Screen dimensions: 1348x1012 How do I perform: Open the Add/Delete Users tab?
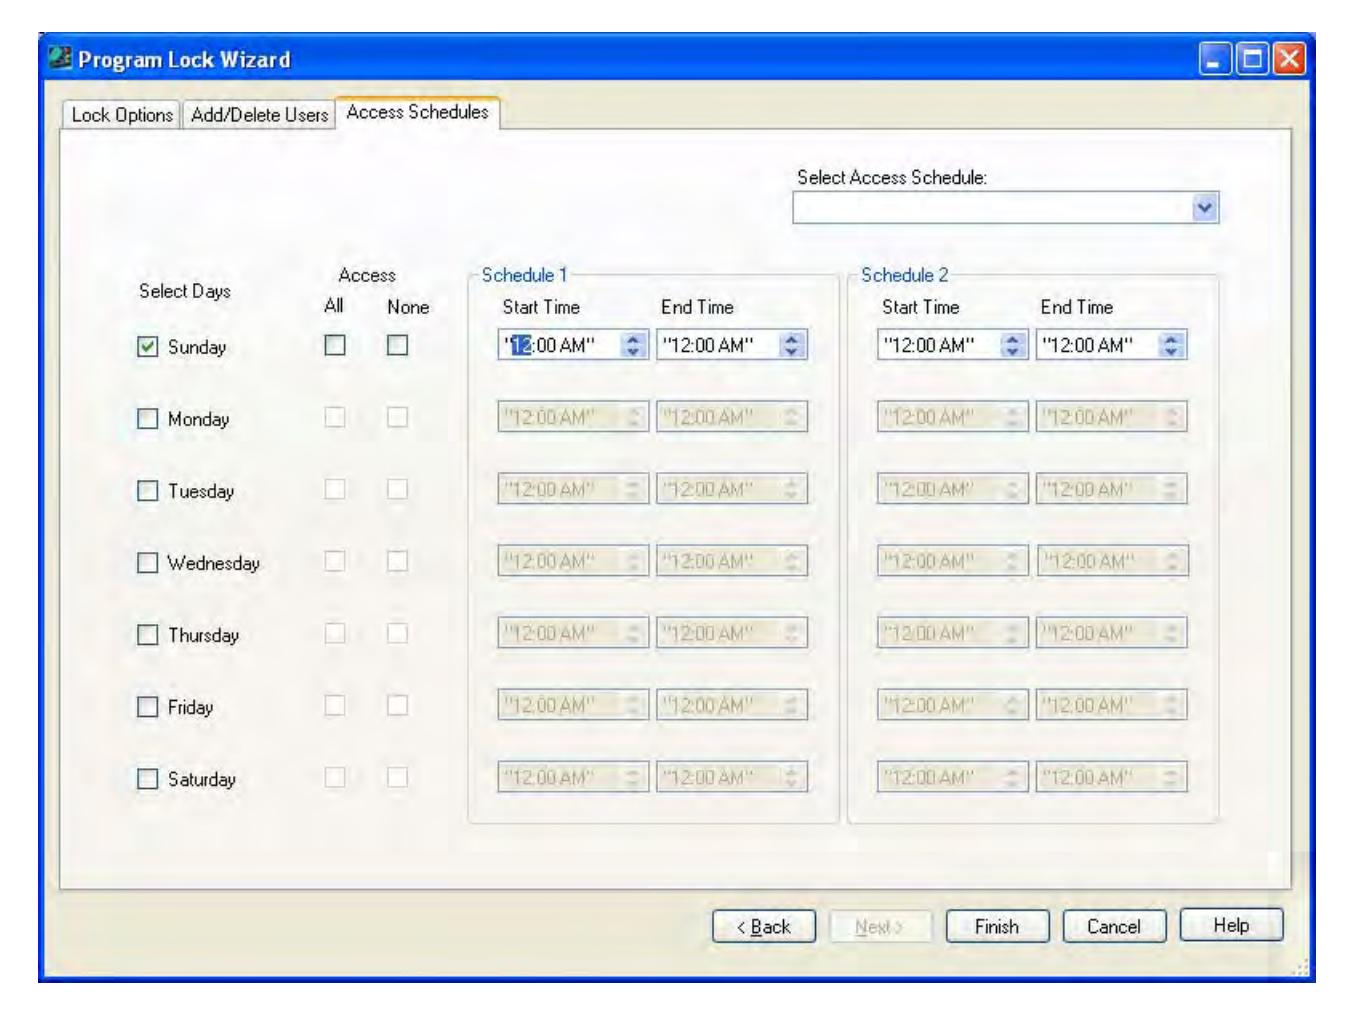point(259,115)
